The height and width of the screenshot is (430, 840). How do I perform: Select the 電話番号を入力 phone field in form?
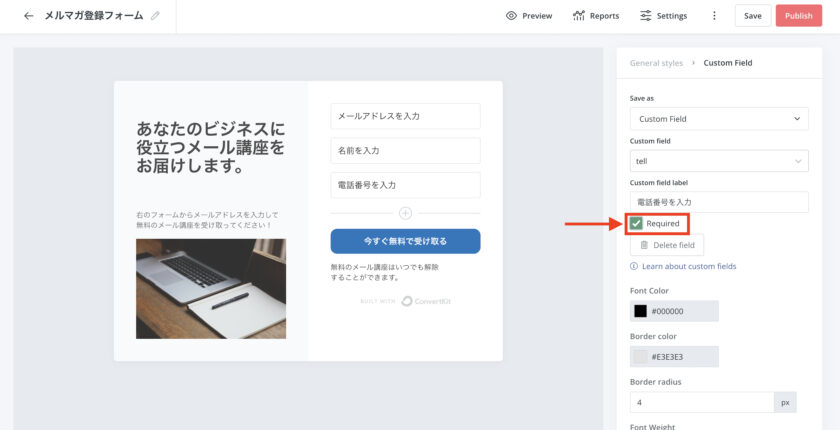[406, 185]
